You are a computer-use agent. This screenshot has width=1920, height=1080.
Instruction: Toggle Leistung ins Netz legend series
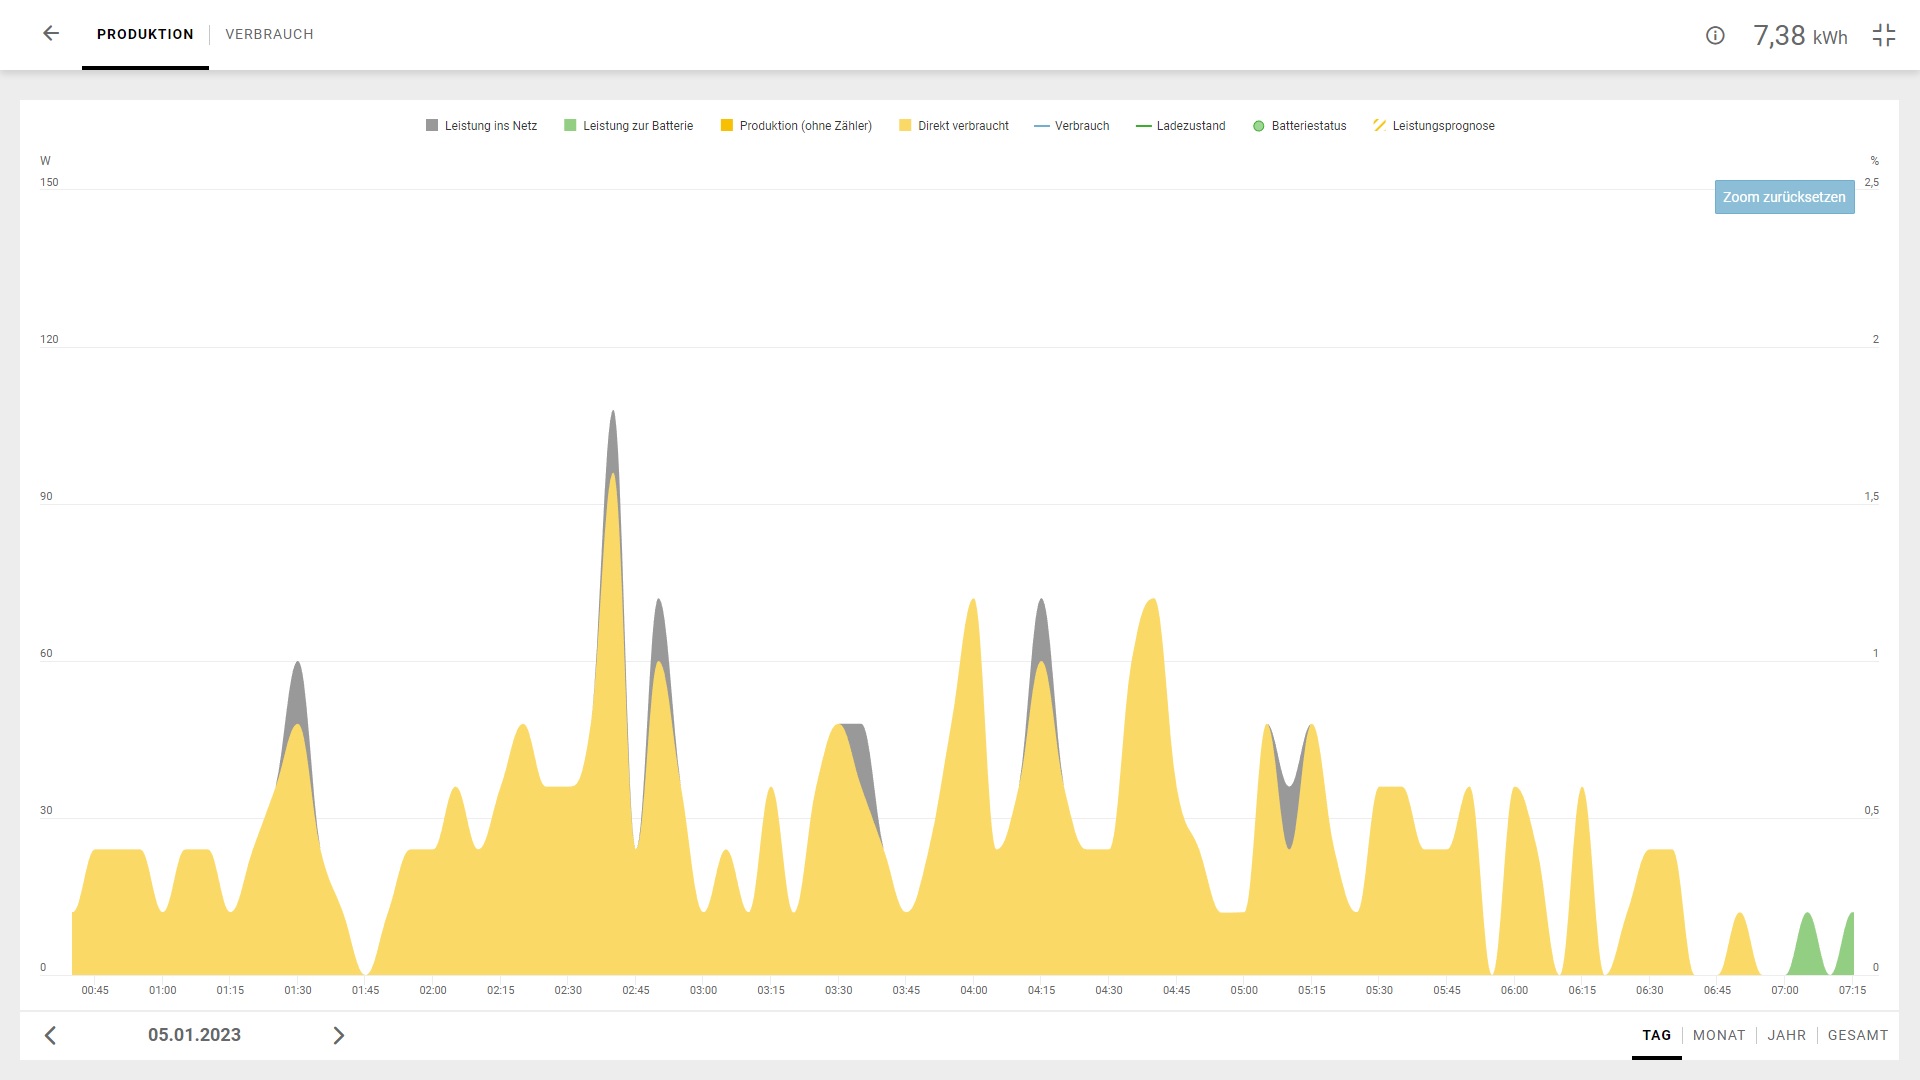482,126
